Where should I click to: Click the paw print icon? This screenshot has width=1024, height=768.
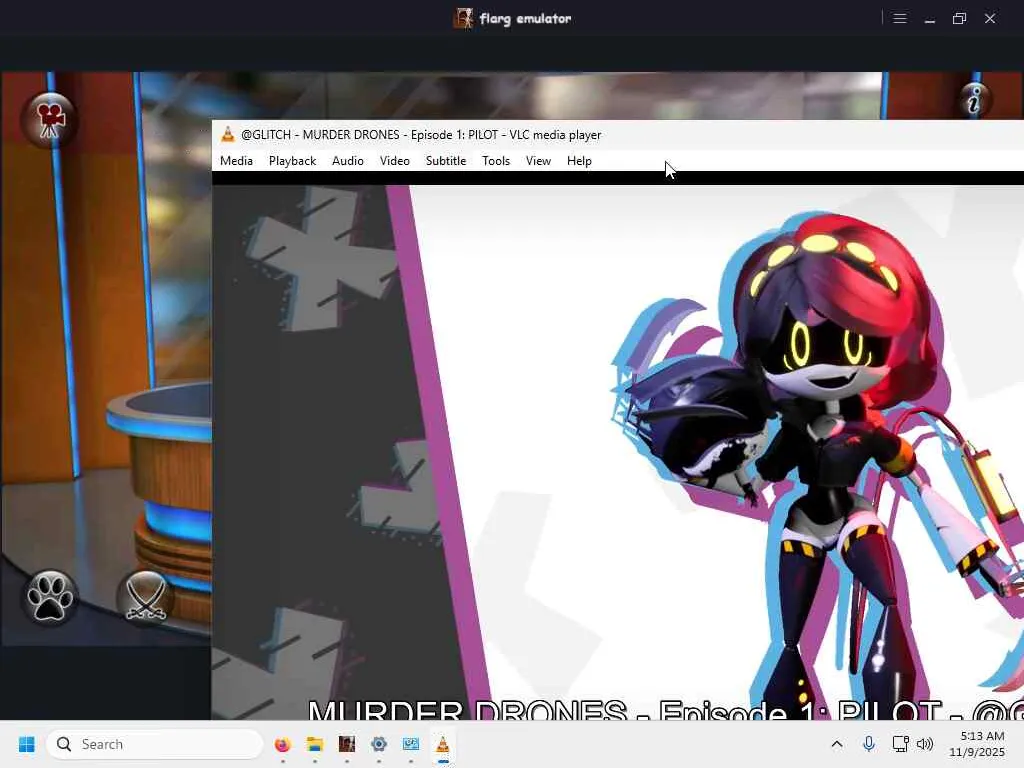click(x=50, y=598)
